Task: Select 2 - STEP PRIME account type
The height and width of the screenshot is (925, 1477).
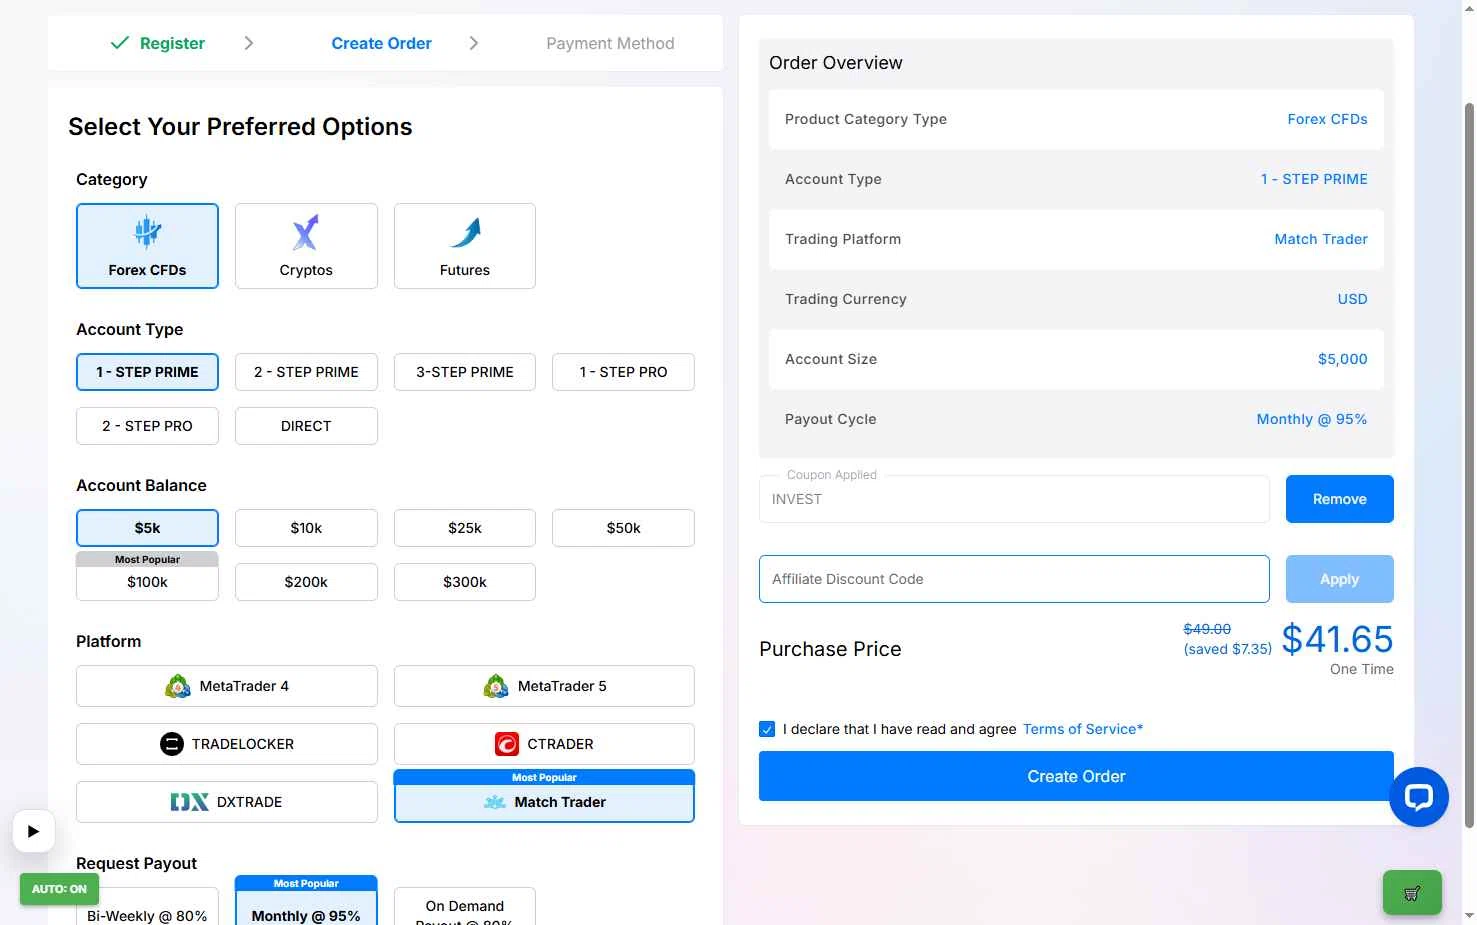Action: [x=306, y=372]
